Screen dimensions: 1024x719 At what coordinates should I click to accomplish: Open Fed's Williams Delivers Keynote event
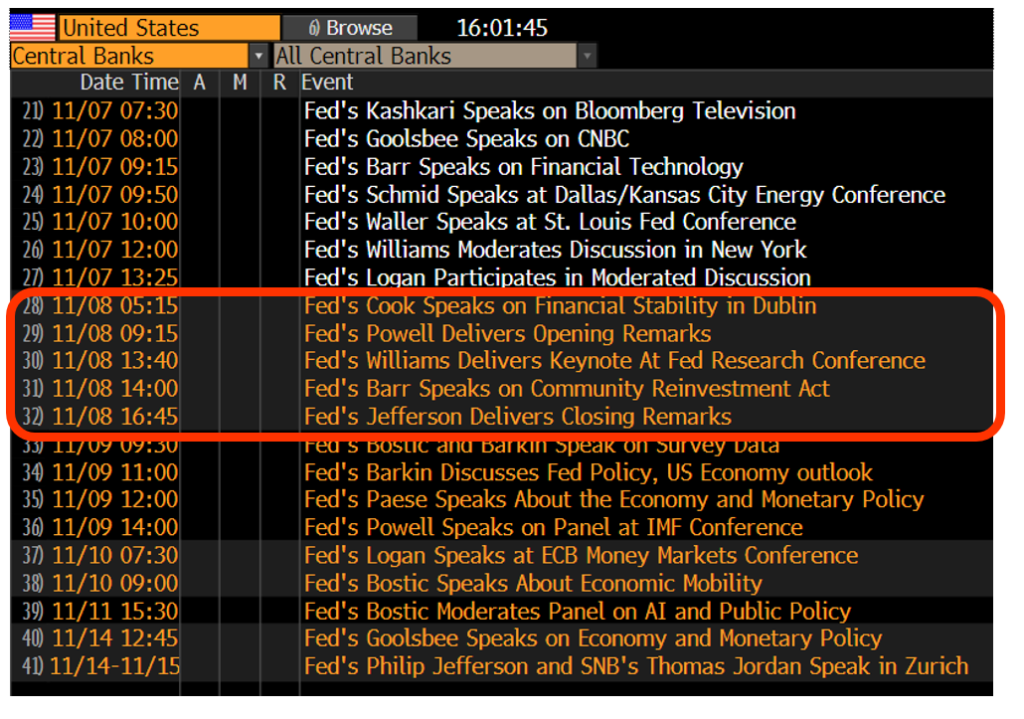(x=615, y=360)
